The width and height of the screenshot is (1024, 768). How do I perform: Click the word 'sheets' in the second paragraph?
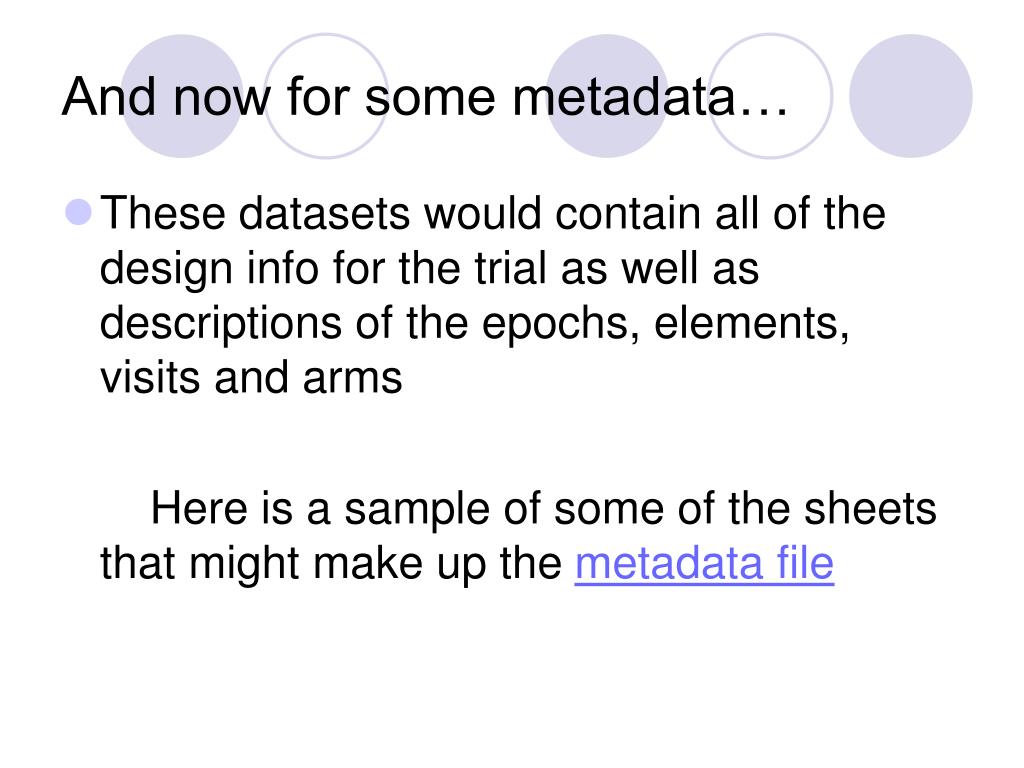(x=870, y=508)
